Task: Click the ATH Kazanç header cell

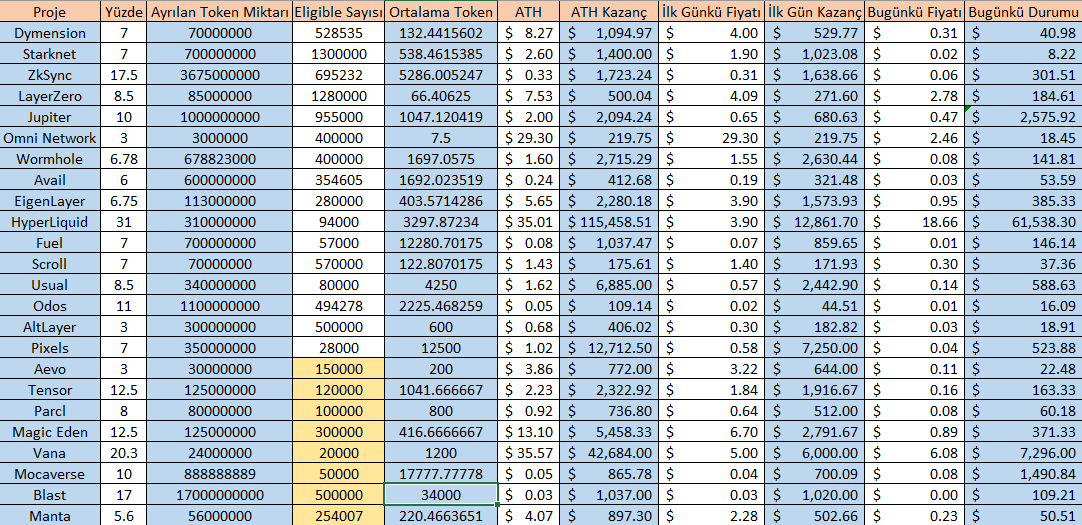Action: click(609, 12)
